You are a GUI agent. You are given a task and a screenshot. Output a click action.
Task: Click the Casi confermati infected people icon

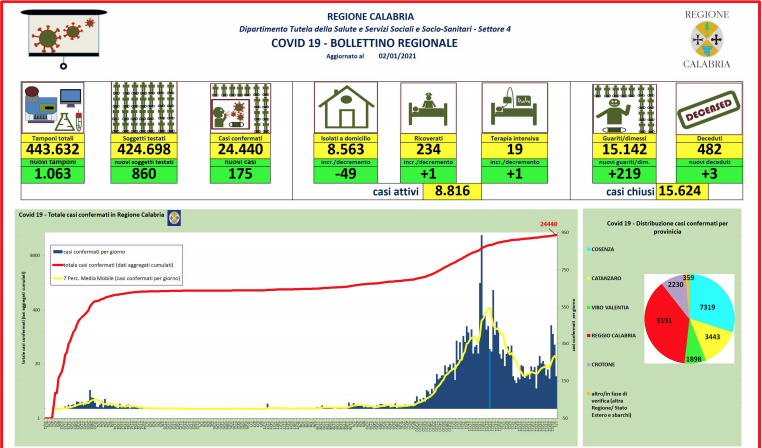click(x=236, y=107)
